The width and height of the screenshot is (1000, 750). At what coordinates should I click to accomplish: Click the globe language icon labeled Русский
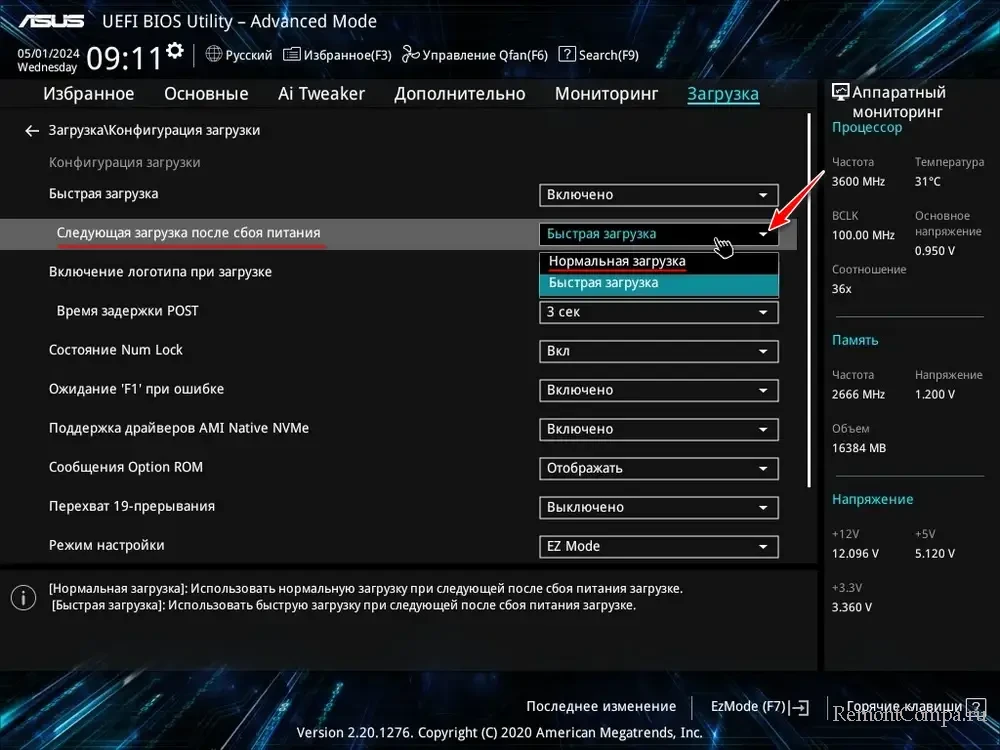[x=214, y=55]
